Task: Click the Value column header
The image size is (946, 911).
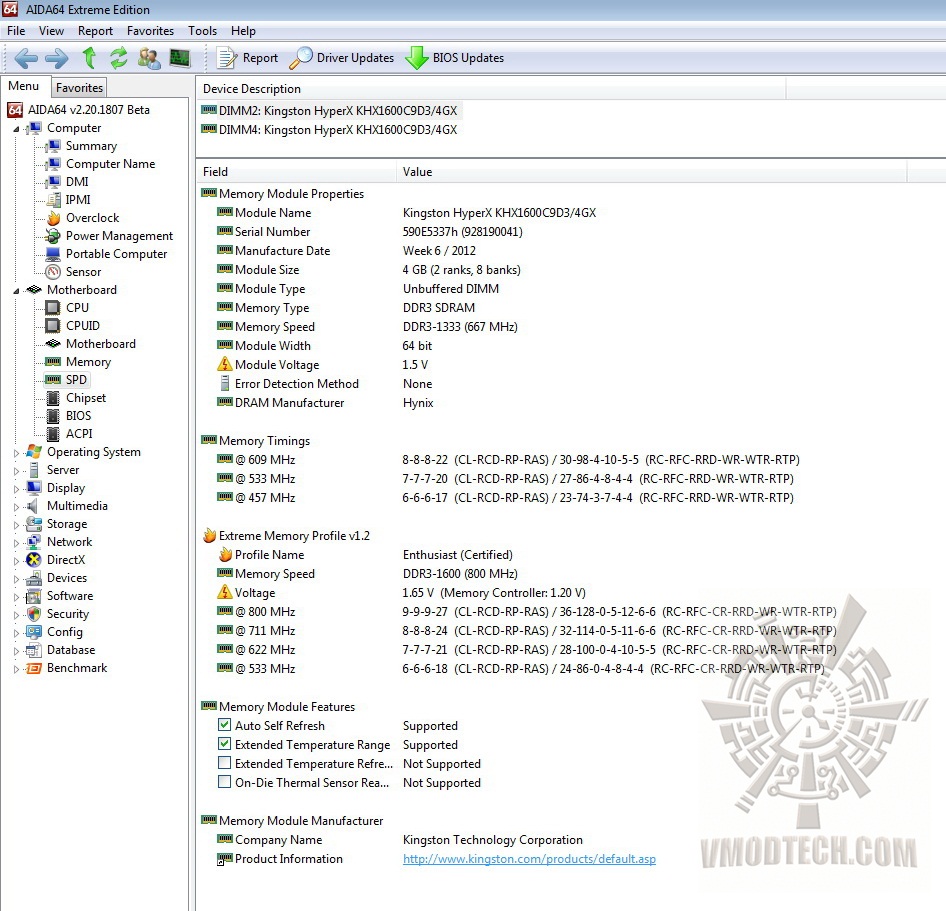Action: [652, 171]
